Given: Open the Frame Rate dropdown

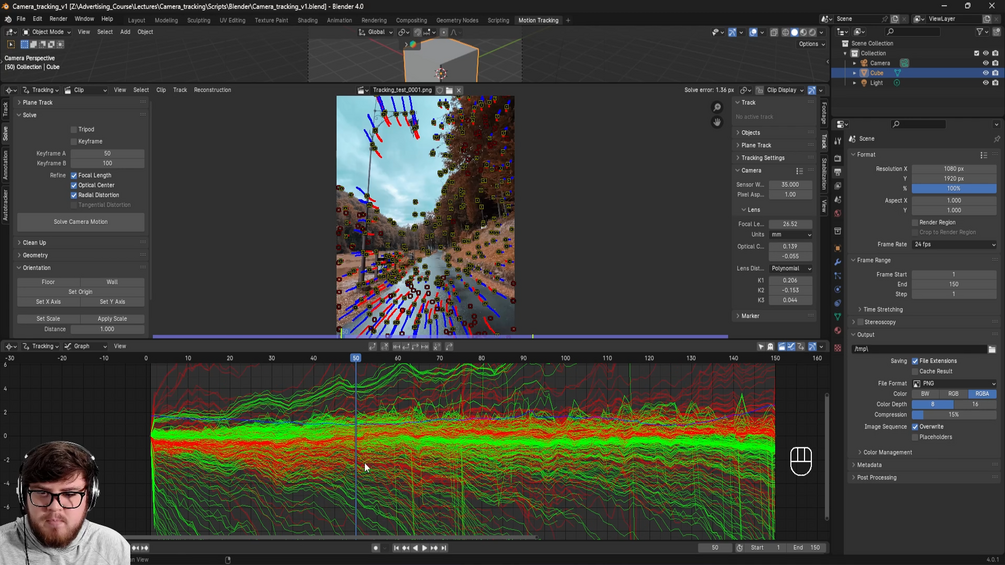Looking at the screenshot, I should [x=954, y=244].
